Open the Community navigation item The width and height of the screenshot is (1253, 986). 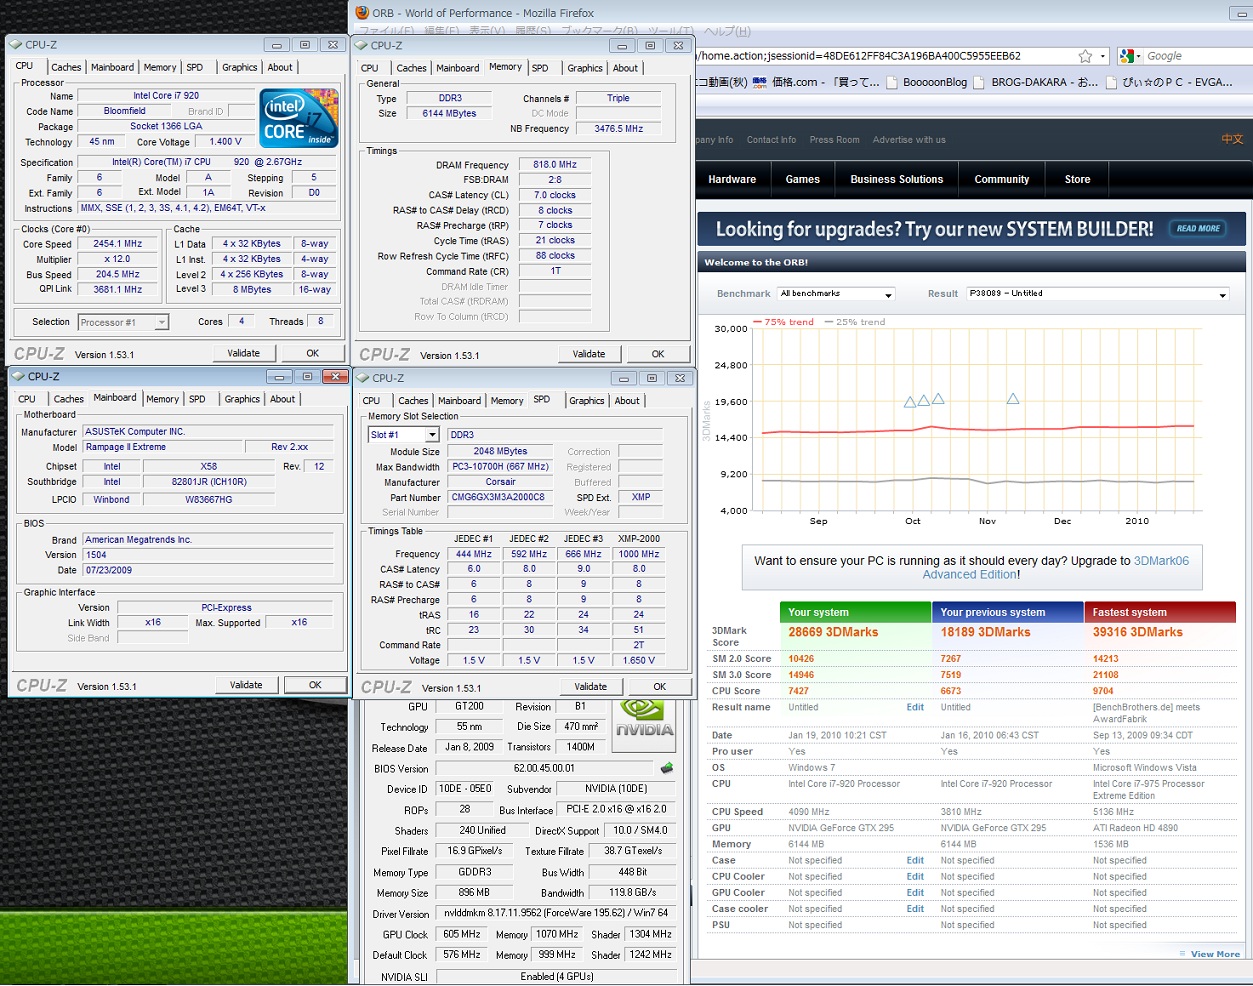tap(1002, 179)
